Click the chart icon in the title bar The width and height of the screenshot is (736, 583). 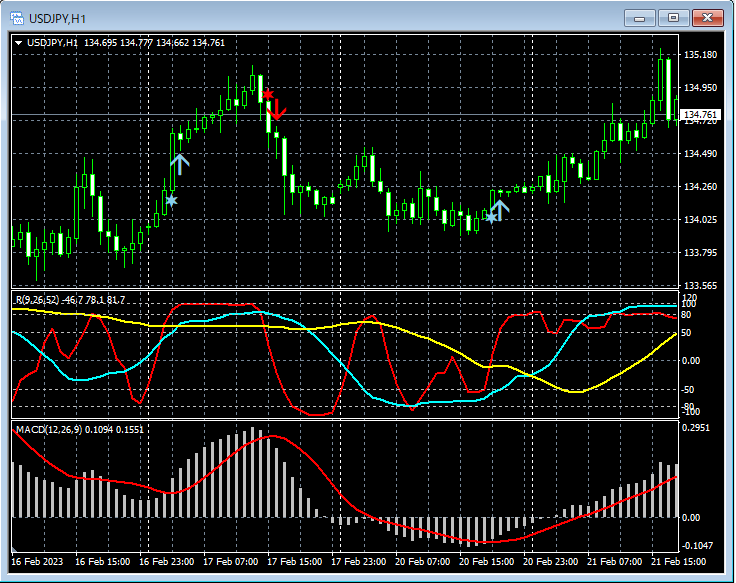pos(17,18)
